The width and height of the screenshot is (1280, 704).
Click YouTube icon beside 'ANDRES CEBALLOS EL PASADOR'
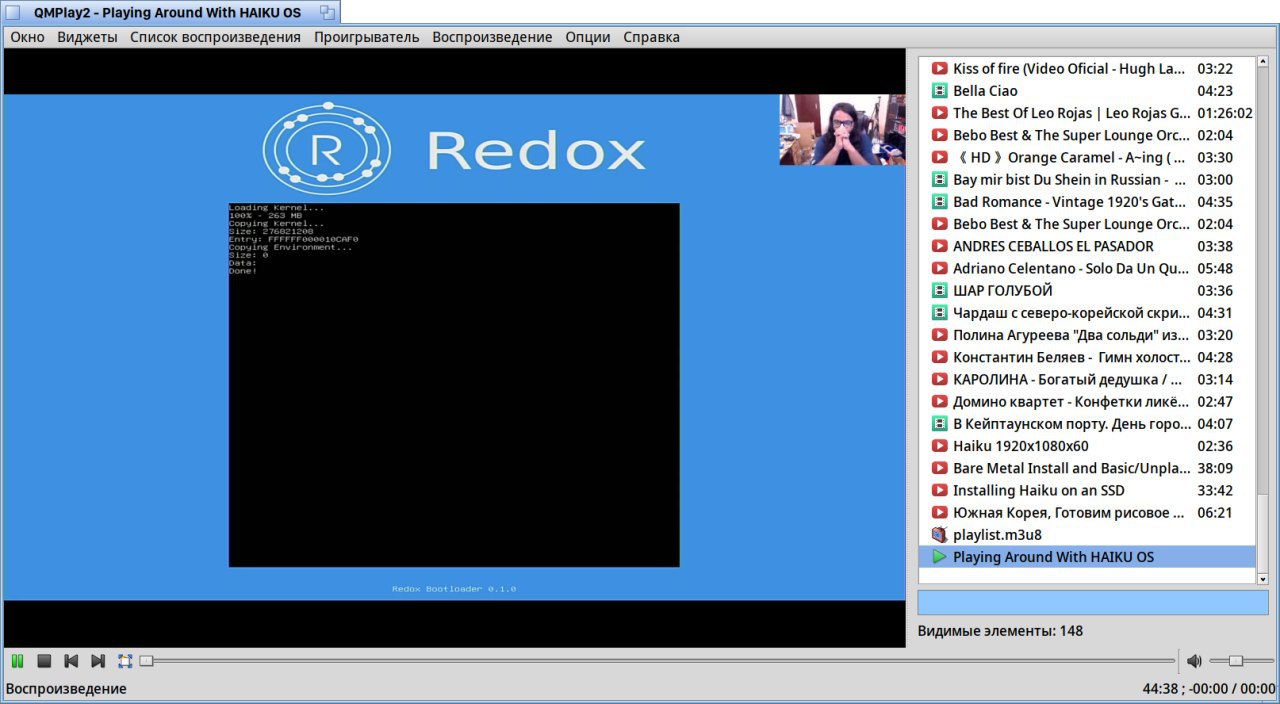[x=939, y=246]
